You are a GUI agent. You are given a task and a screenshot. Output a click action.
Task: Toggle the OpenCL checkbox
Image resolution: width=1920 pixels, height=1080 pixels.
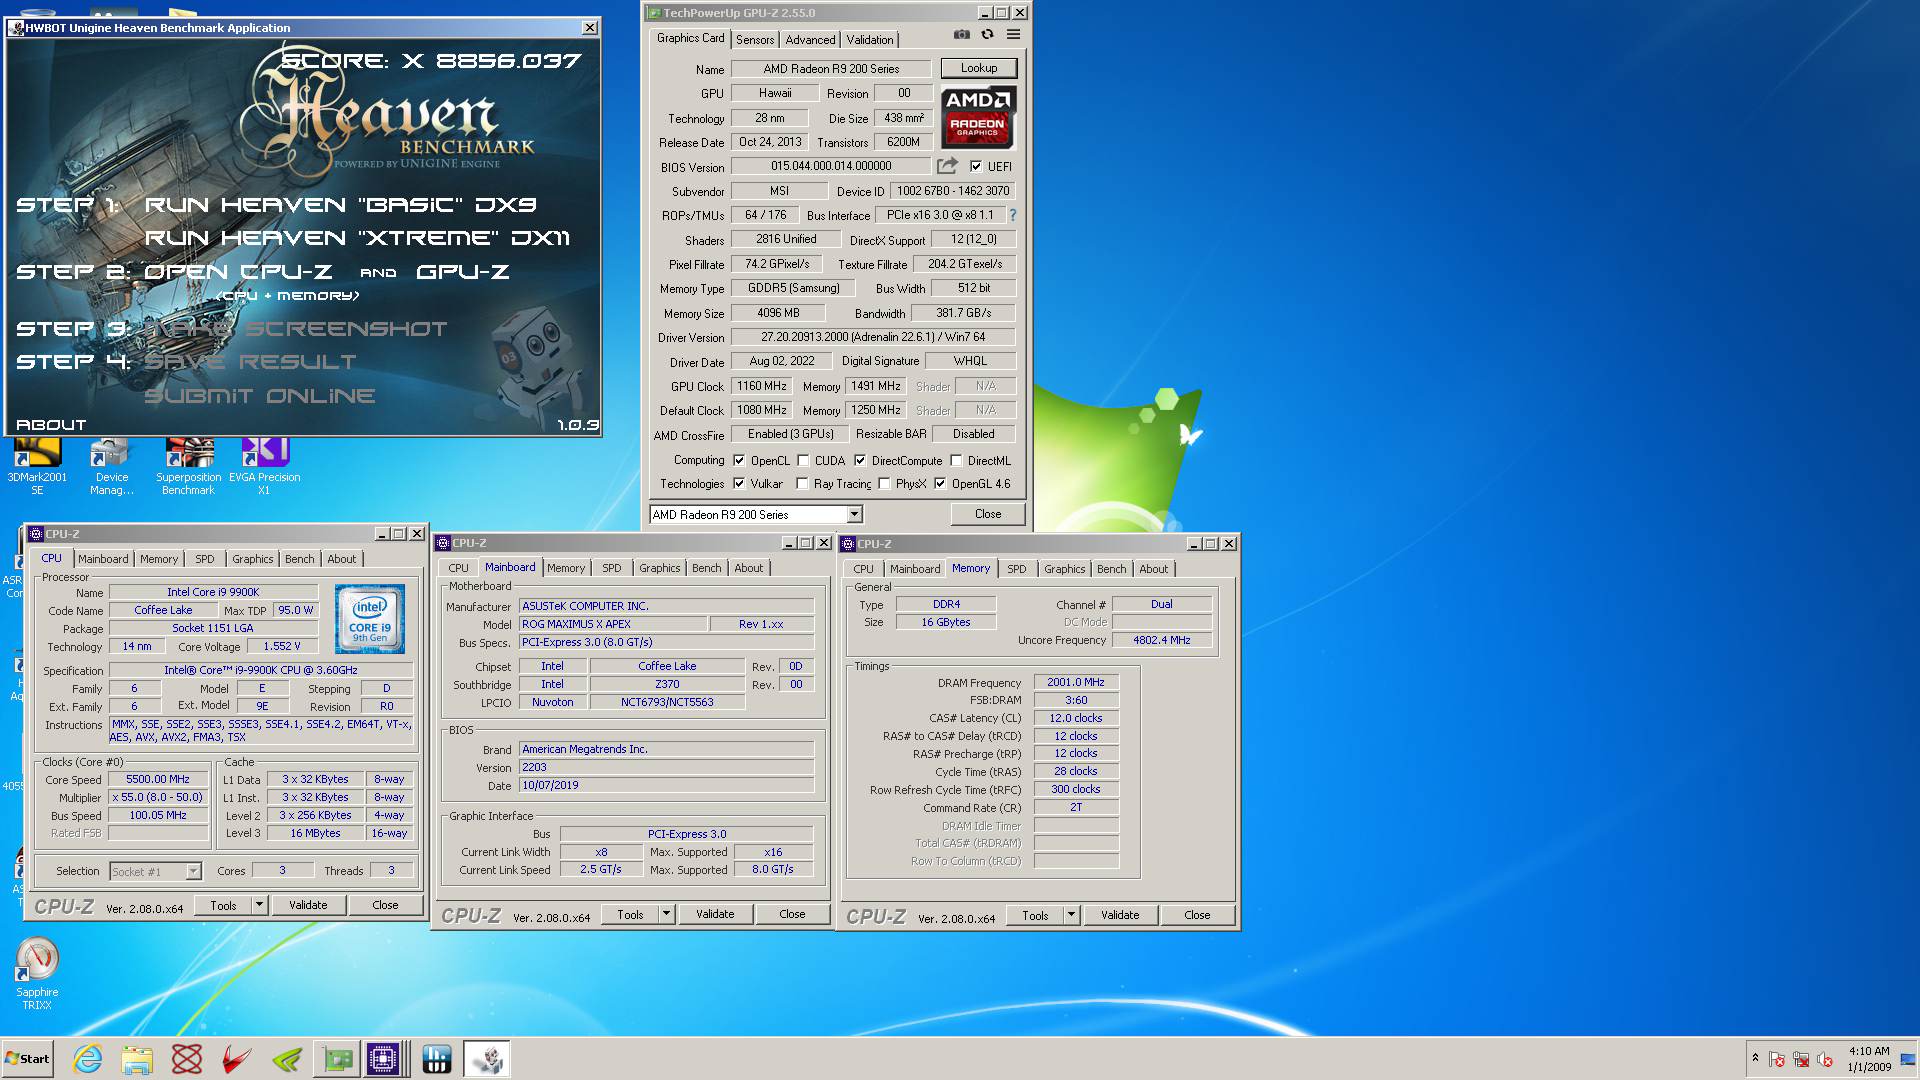point(739,460)
